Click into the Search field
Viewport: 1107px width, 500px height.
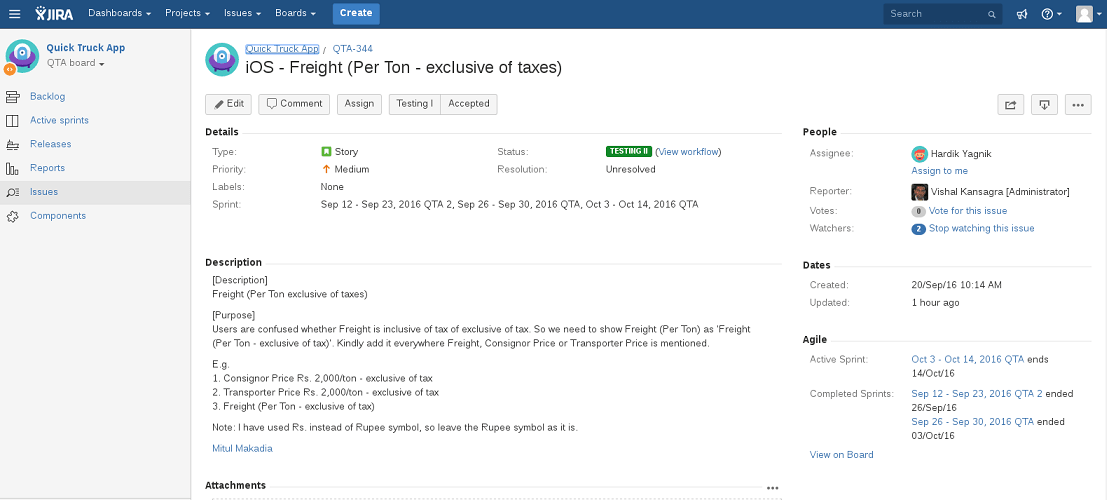(x=942, y=14)
